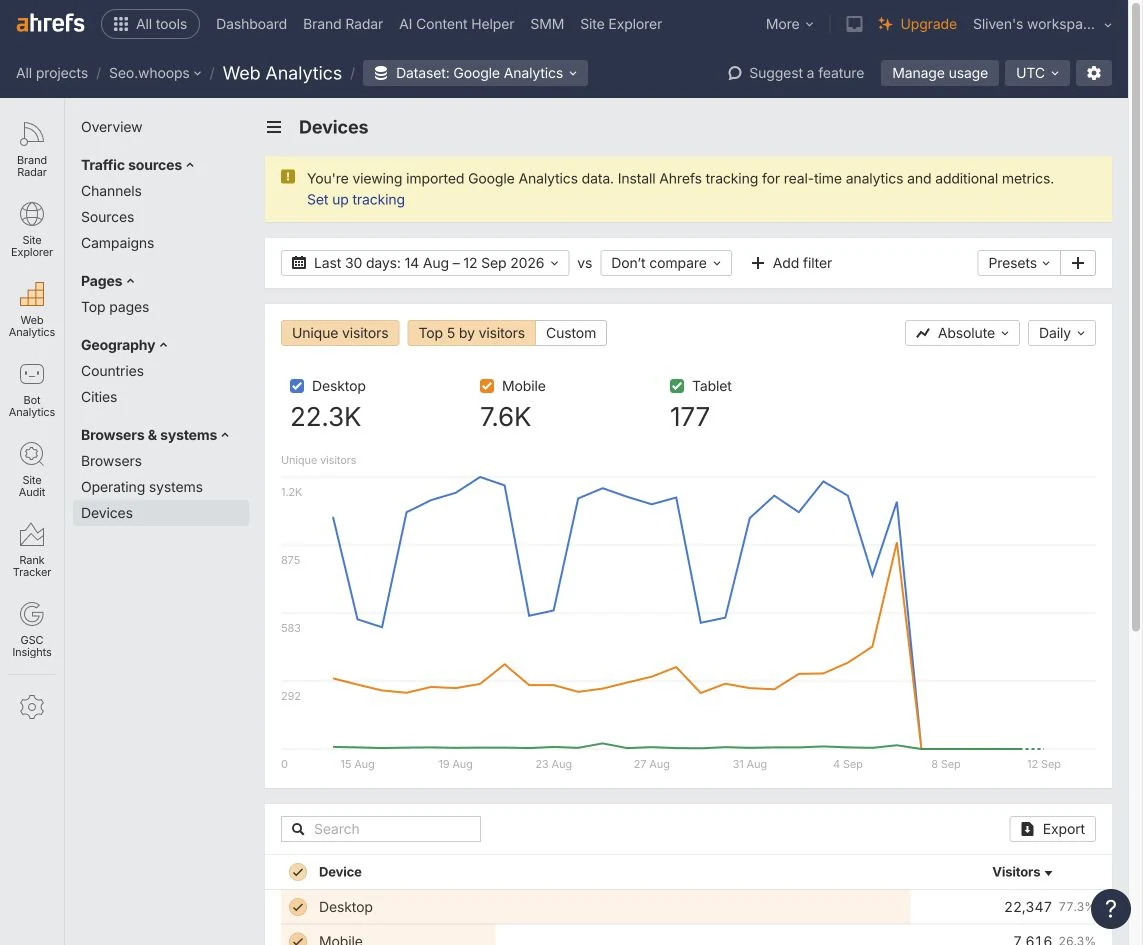
Task: Click the Manage usage button
Action: pyautogui.click(x=940, y=73)
